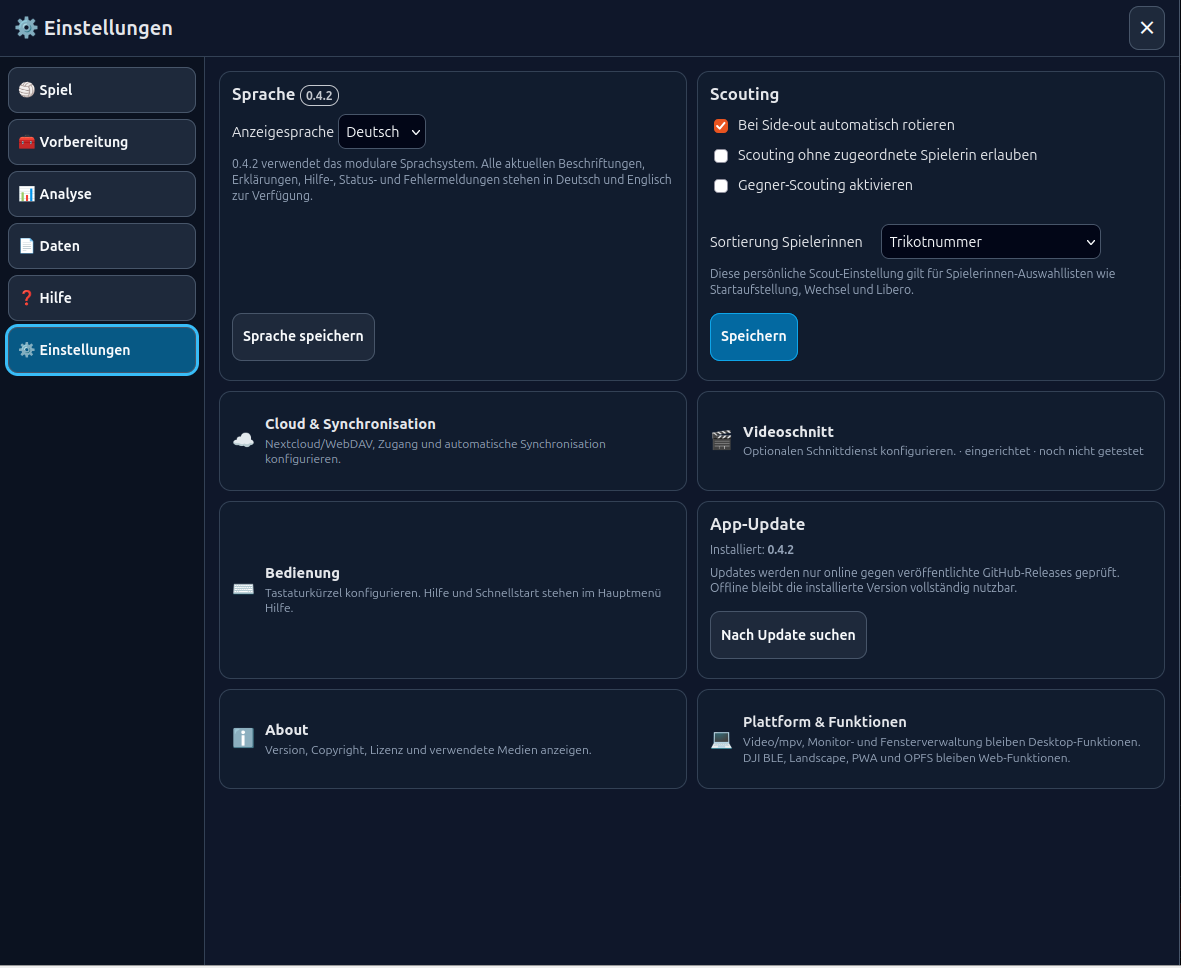The image size is (1181, 968).
Task: Select the Einstellungen sidebar tab
Action: 102,350
